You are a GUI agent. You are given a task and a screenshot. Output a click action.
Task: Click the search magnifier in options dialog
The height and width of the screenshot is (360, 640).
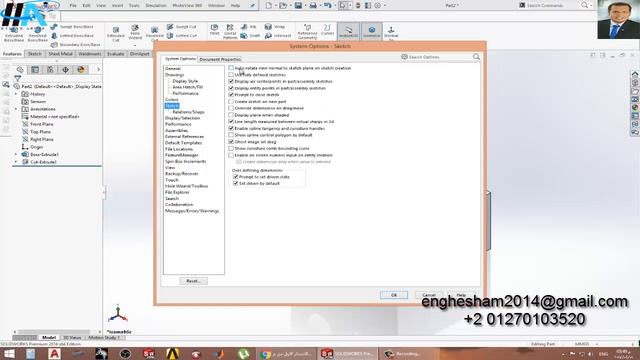coord(476,57)
